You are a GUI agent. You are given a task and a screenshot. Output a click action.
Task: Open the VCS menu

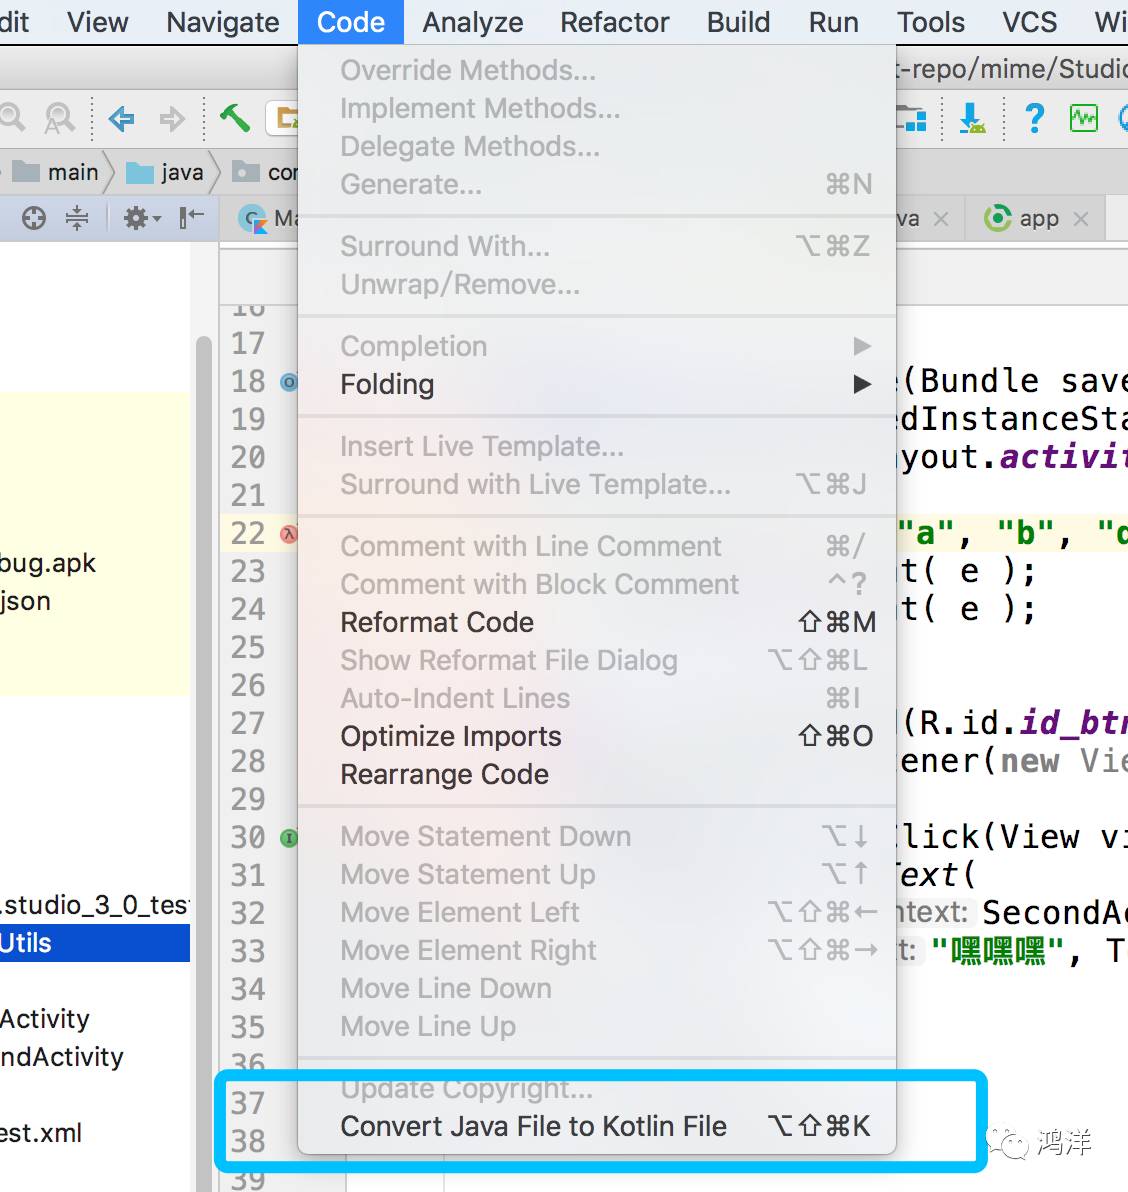pos(1029,22)
